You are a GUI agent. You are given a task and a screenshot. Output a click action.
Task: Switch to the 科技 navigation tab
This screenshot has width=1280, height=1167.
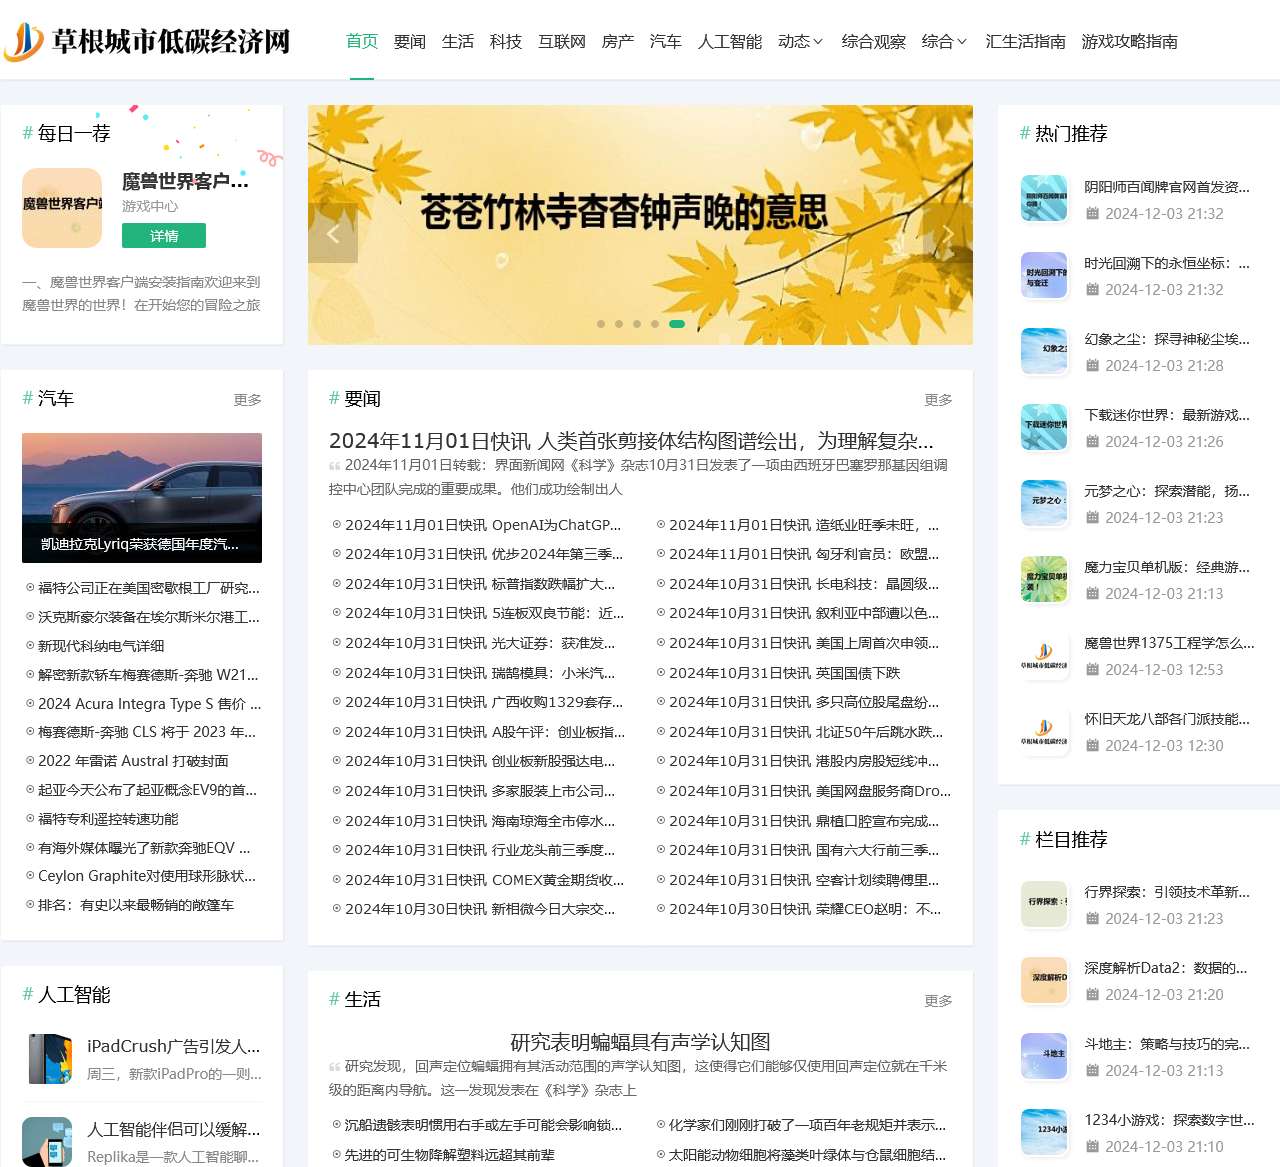point(506,42)
